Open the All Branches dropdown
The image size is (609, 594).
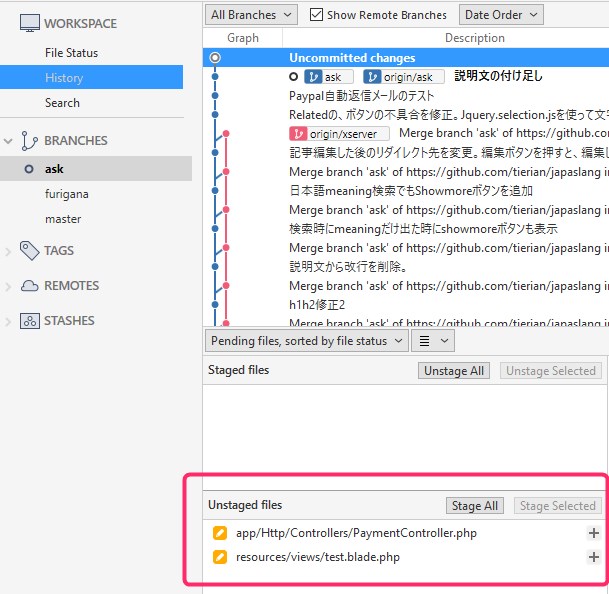[251, 15]
